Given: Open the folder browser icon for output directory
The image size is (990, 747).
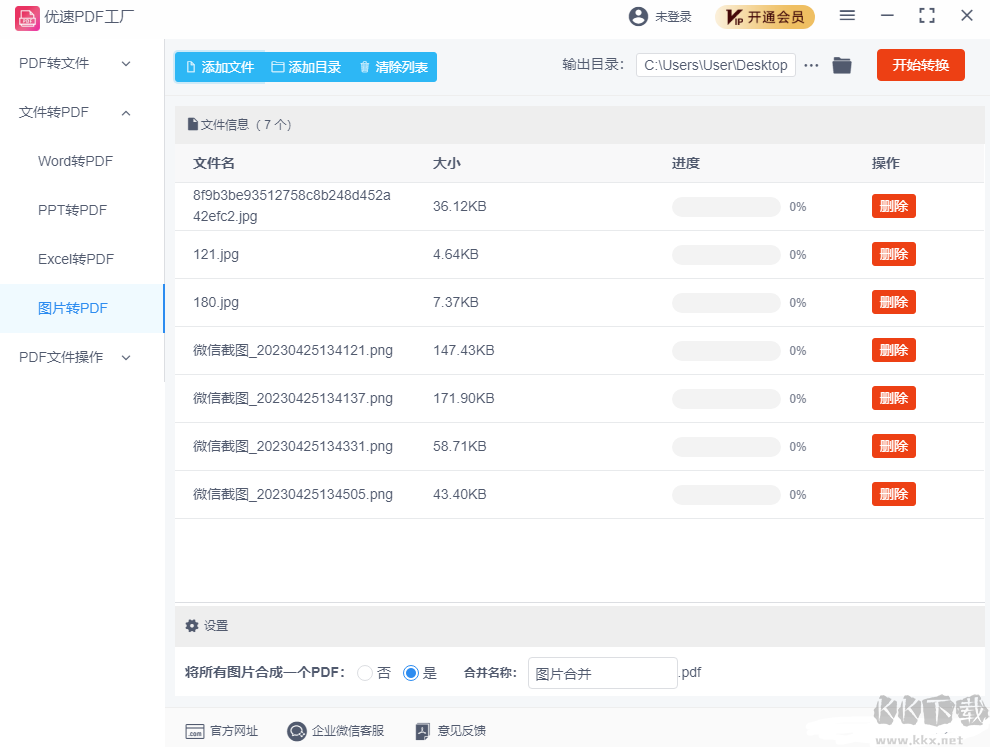Looking at the screenshot, I should pyautogui.click(x=841, y=64).
